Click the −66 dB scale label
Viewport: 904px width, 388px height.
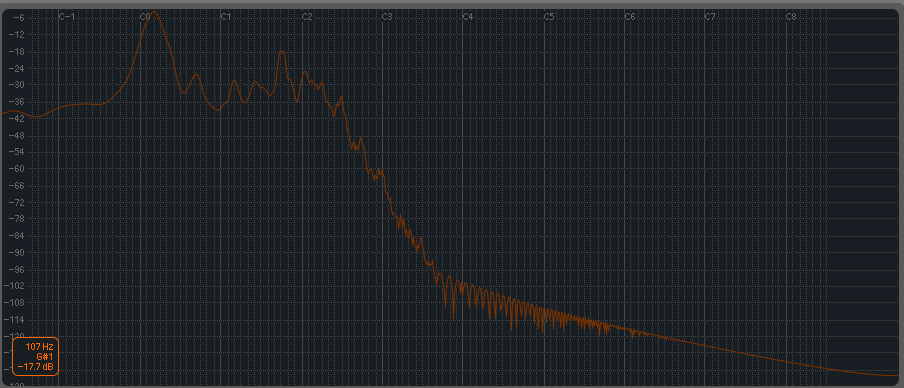click(16, 186)
